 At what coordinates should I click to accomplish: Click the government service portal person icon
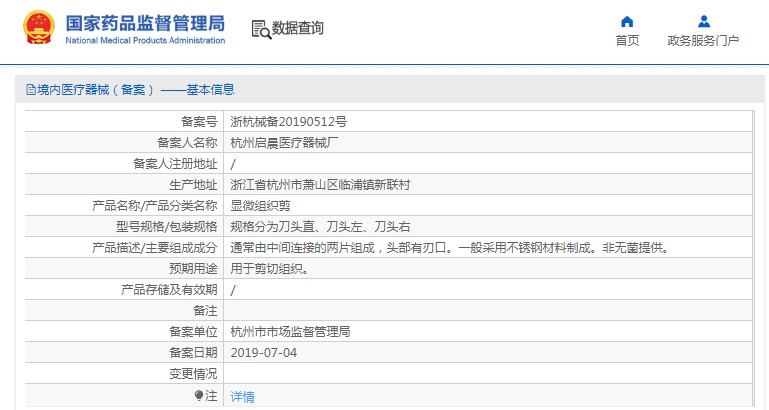(704, 22)
